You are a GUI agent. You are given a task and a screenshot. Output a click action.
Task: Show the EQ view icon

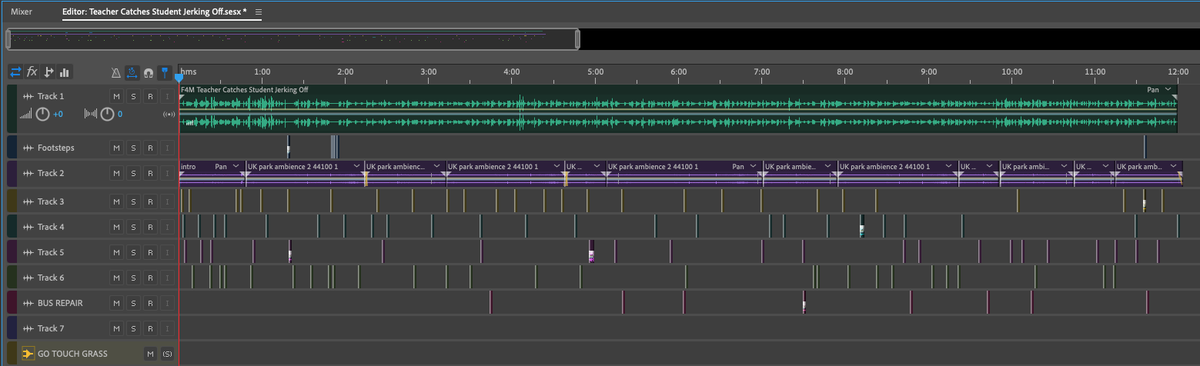pyautogui.click(x=64, y=72)
